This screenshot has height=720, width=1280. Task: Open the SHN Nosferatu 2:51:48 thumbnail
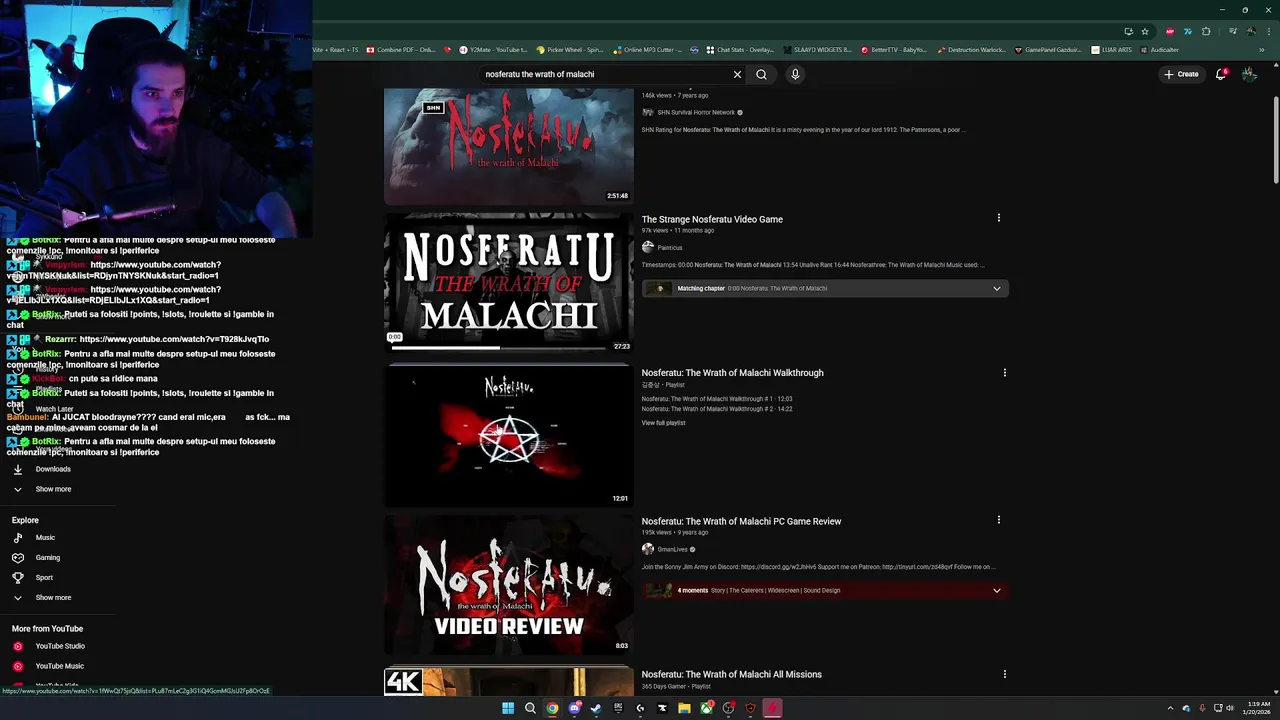click(x=508, y=146)
